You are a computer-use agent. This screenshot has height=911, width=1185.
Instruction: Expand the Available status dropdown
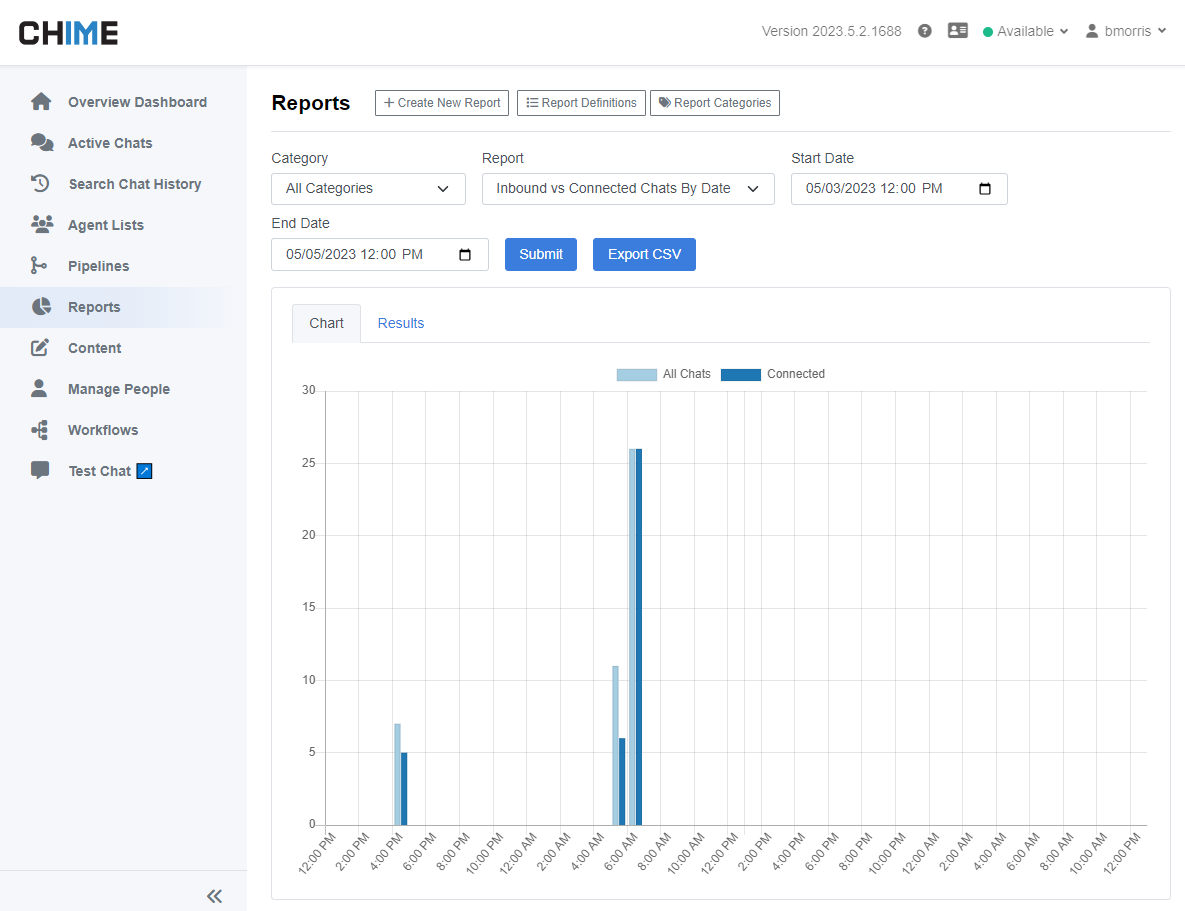[x=1026, y=31]
